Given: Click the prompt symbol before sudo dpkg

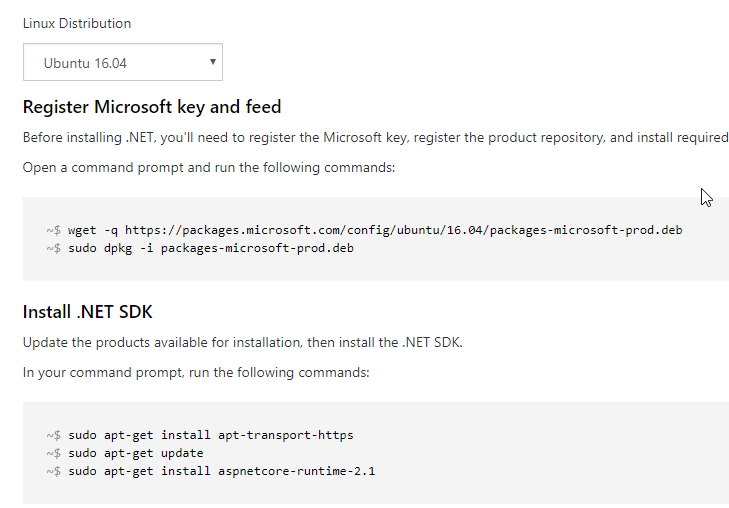Looking at the screenshot, I should coord(54,248).
